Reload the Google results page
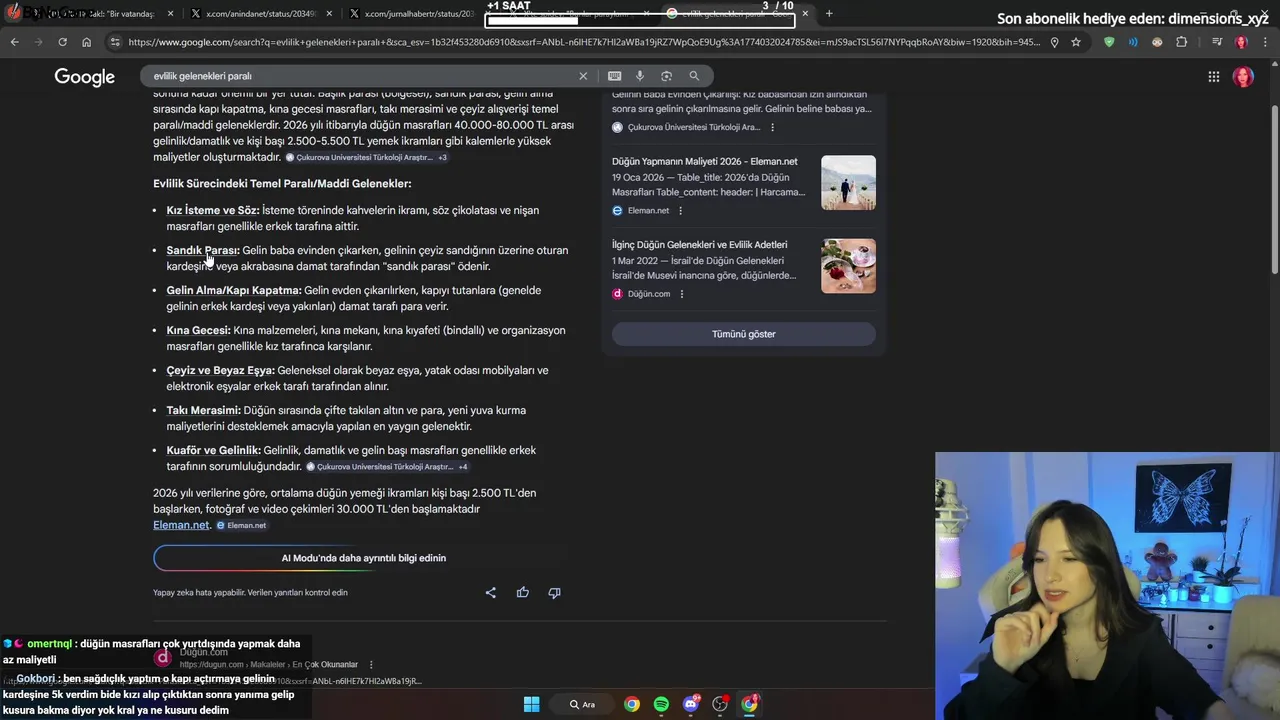The image size is (1280, 720). click(x=62, y=42)
